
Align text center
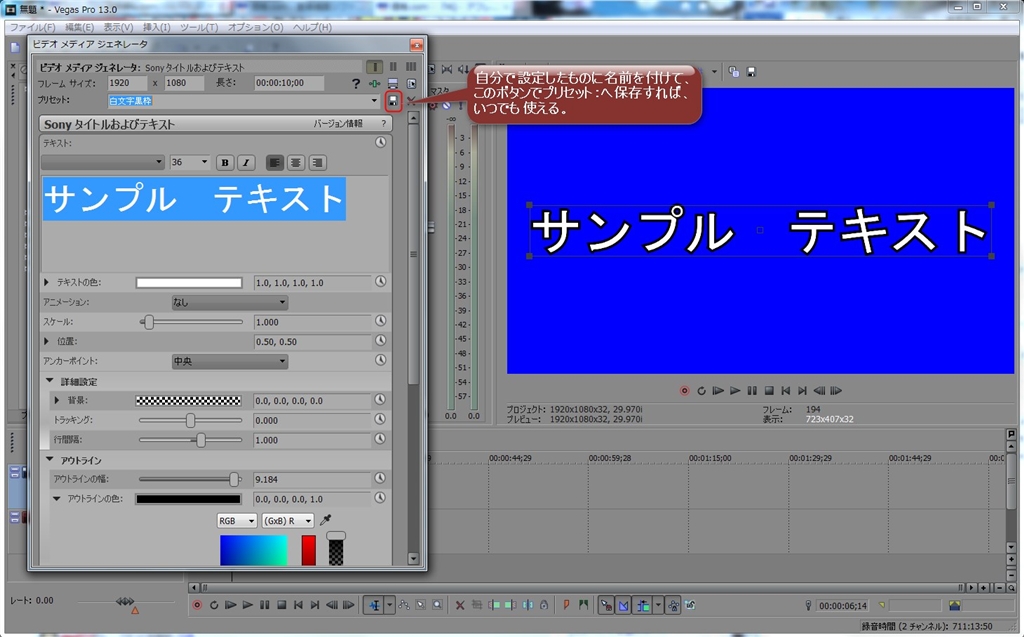(x=296, y=163)
